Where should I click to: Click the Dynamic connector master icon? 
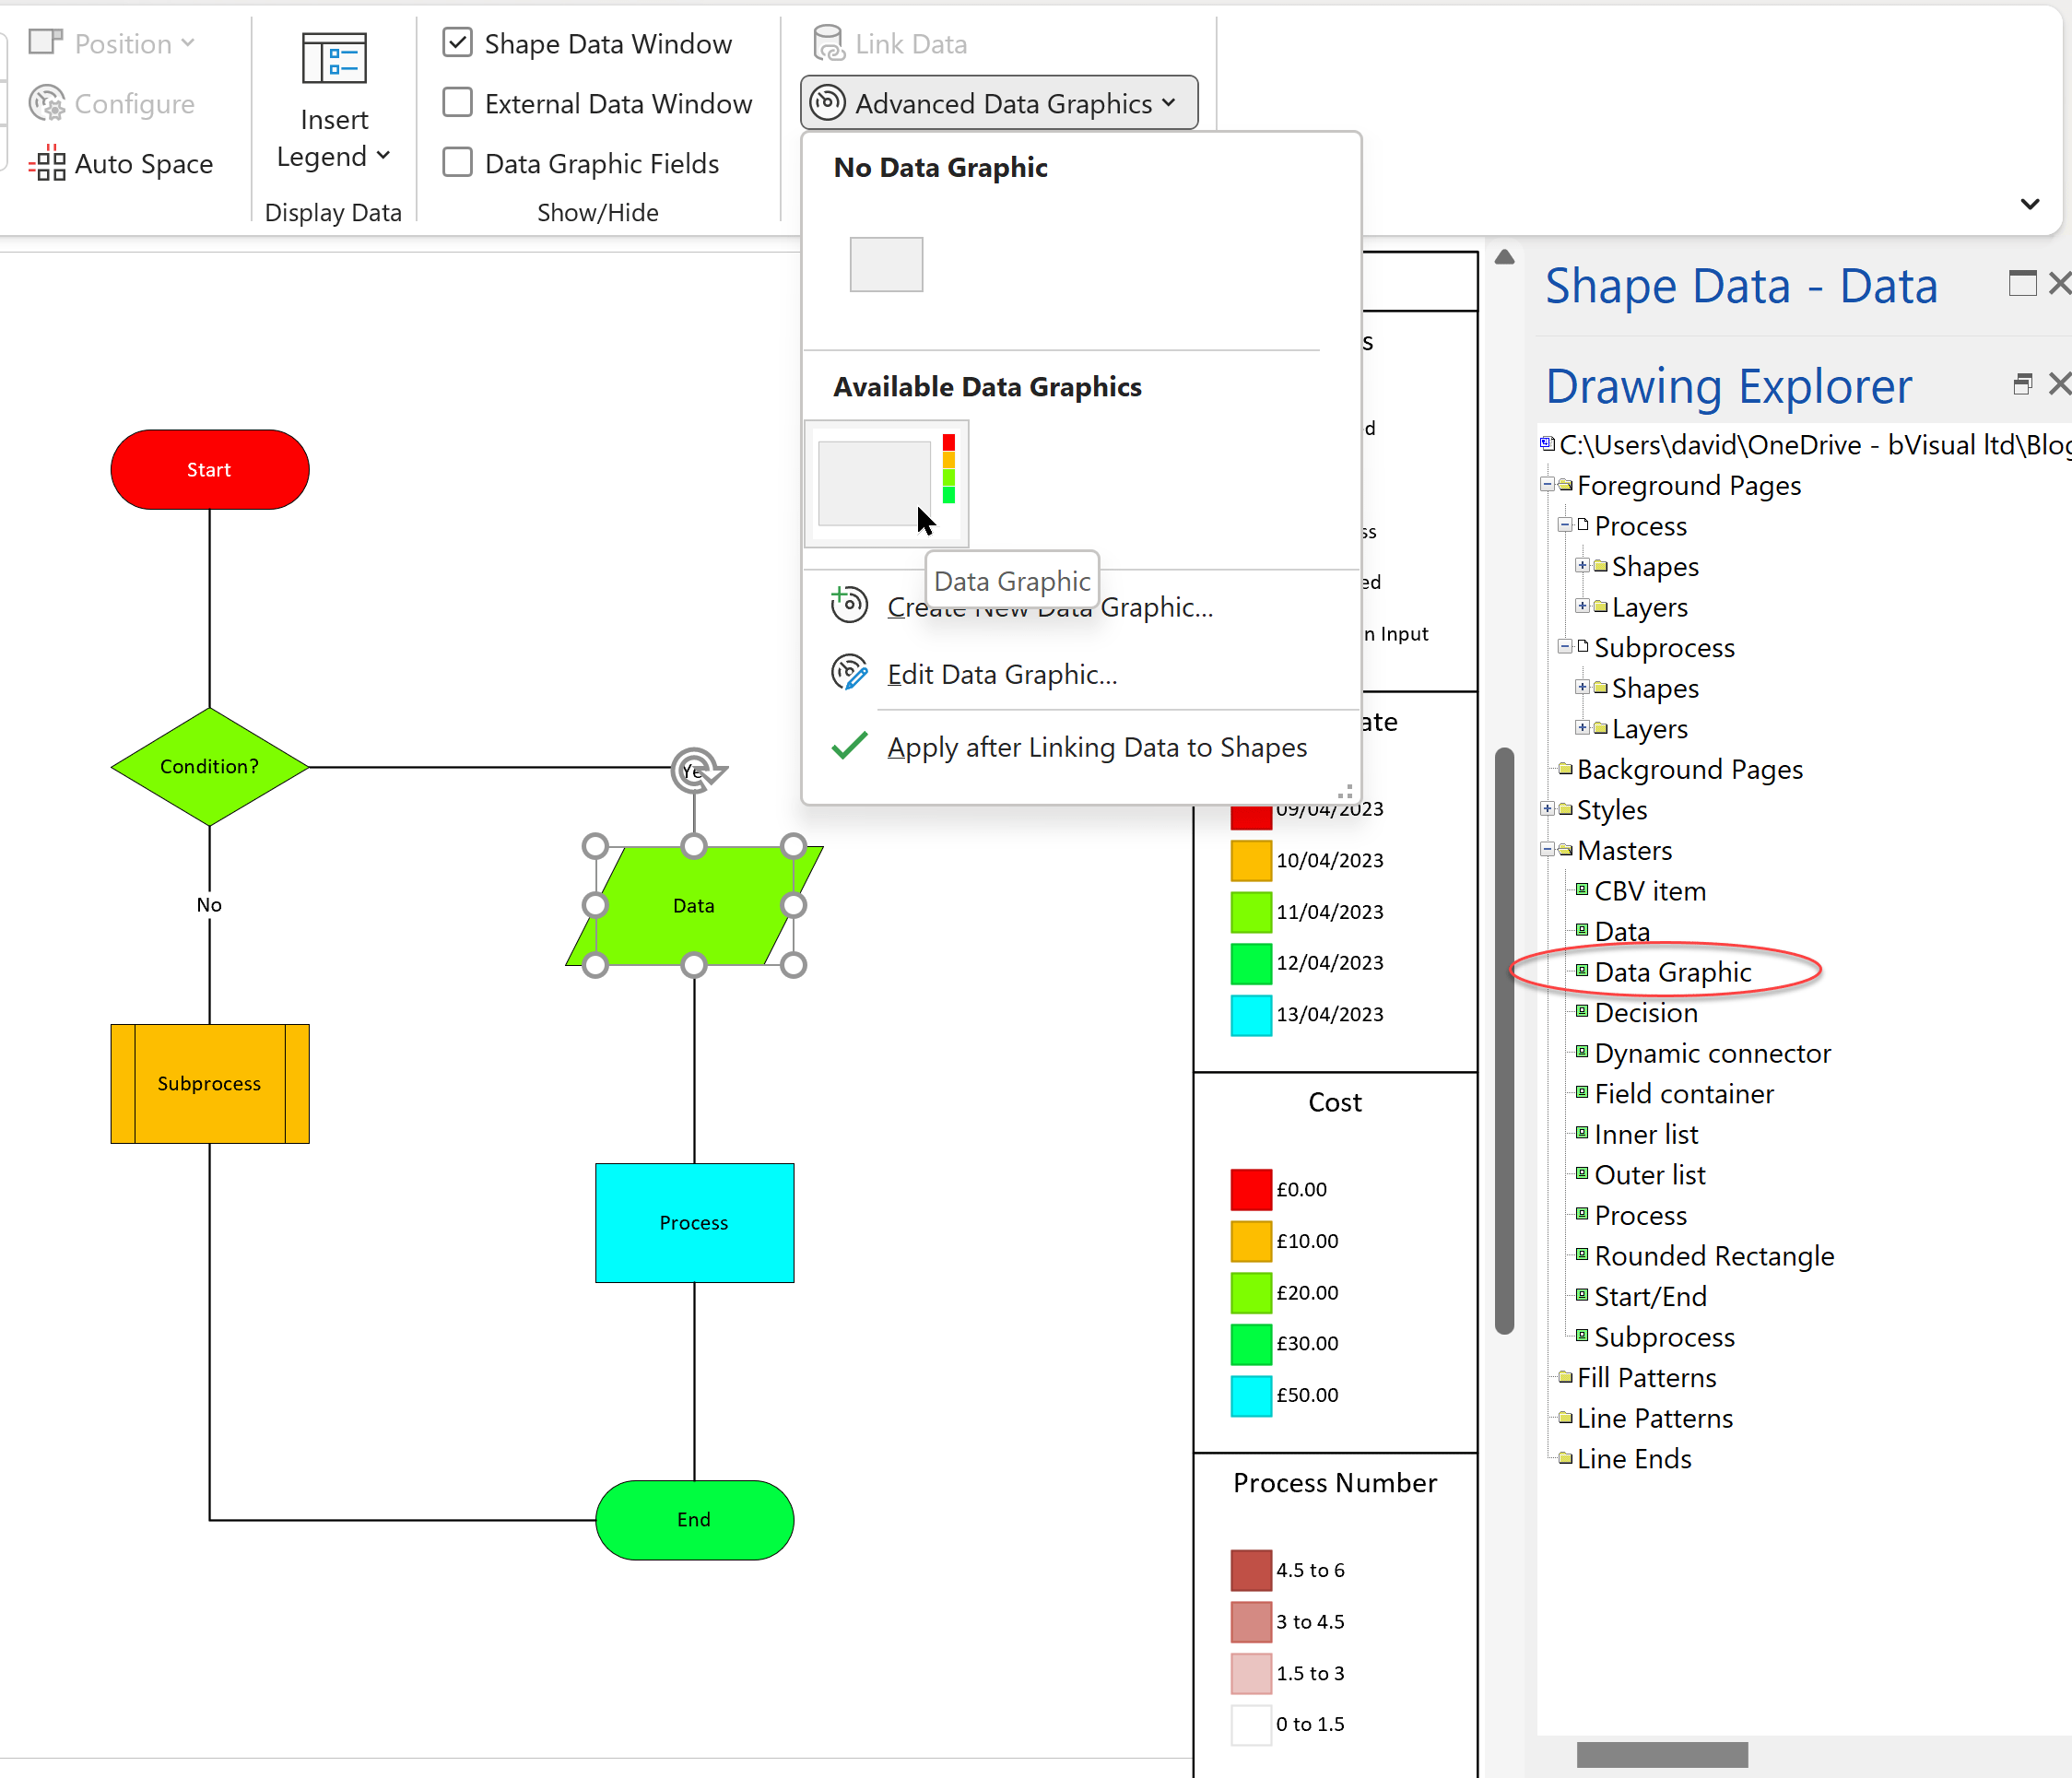(x=1582, y=1051)
